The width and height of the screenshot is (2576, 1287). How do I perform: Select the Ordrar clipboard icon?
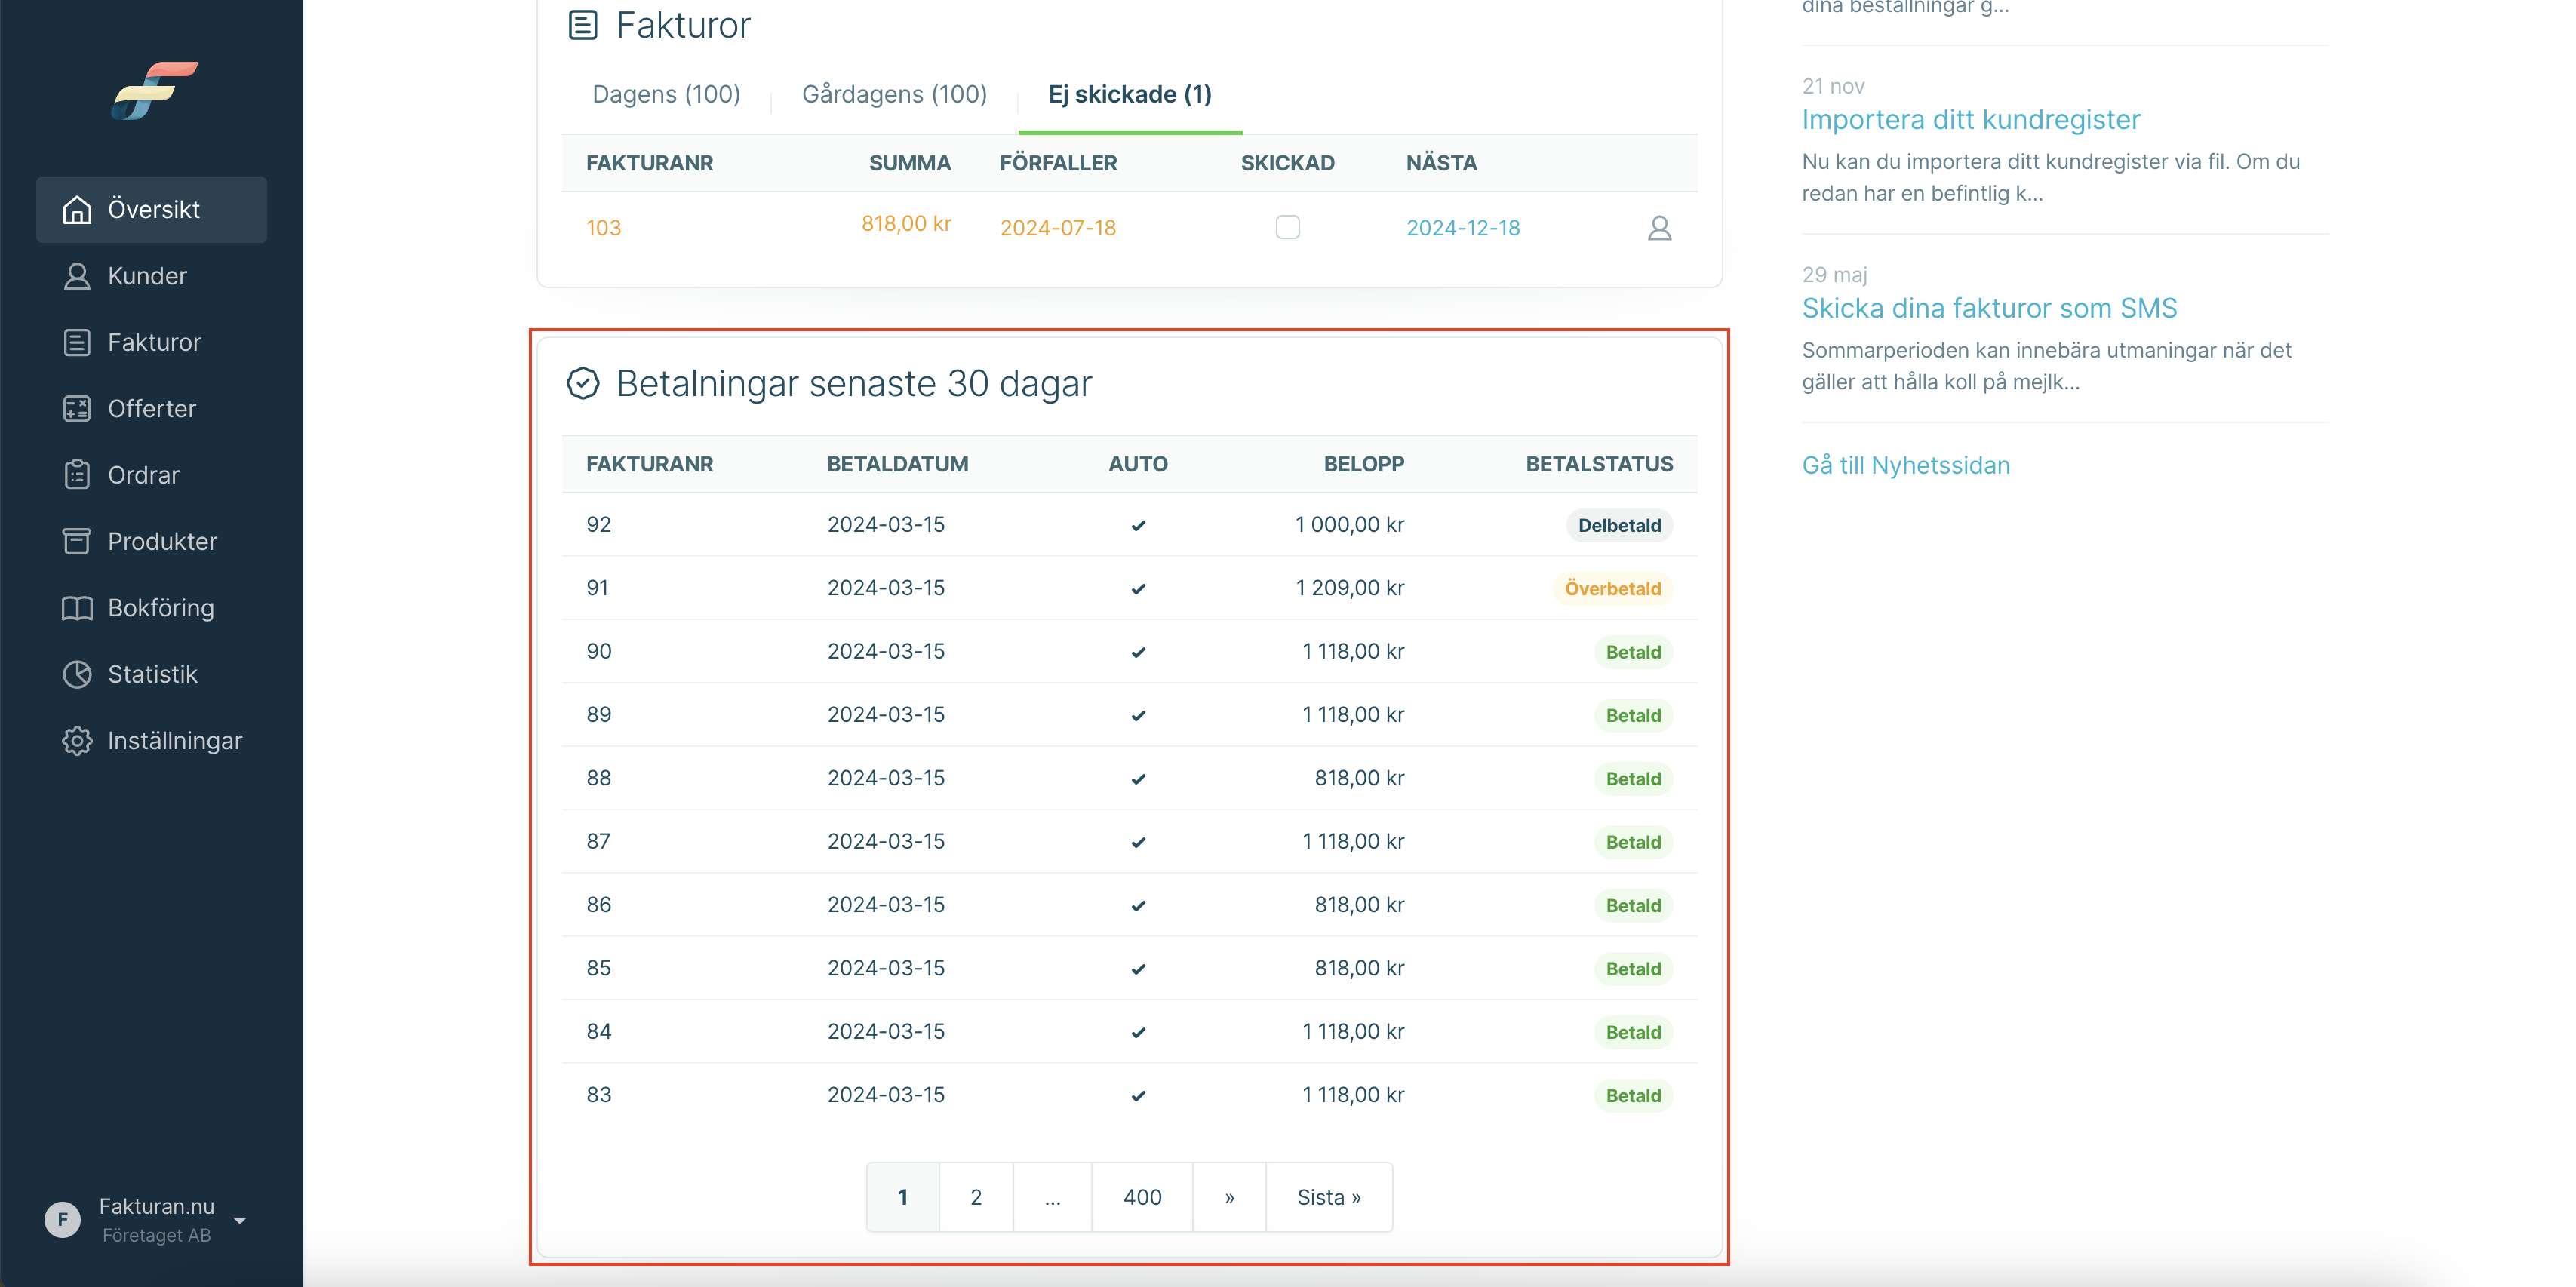click(x=77, y=475)
